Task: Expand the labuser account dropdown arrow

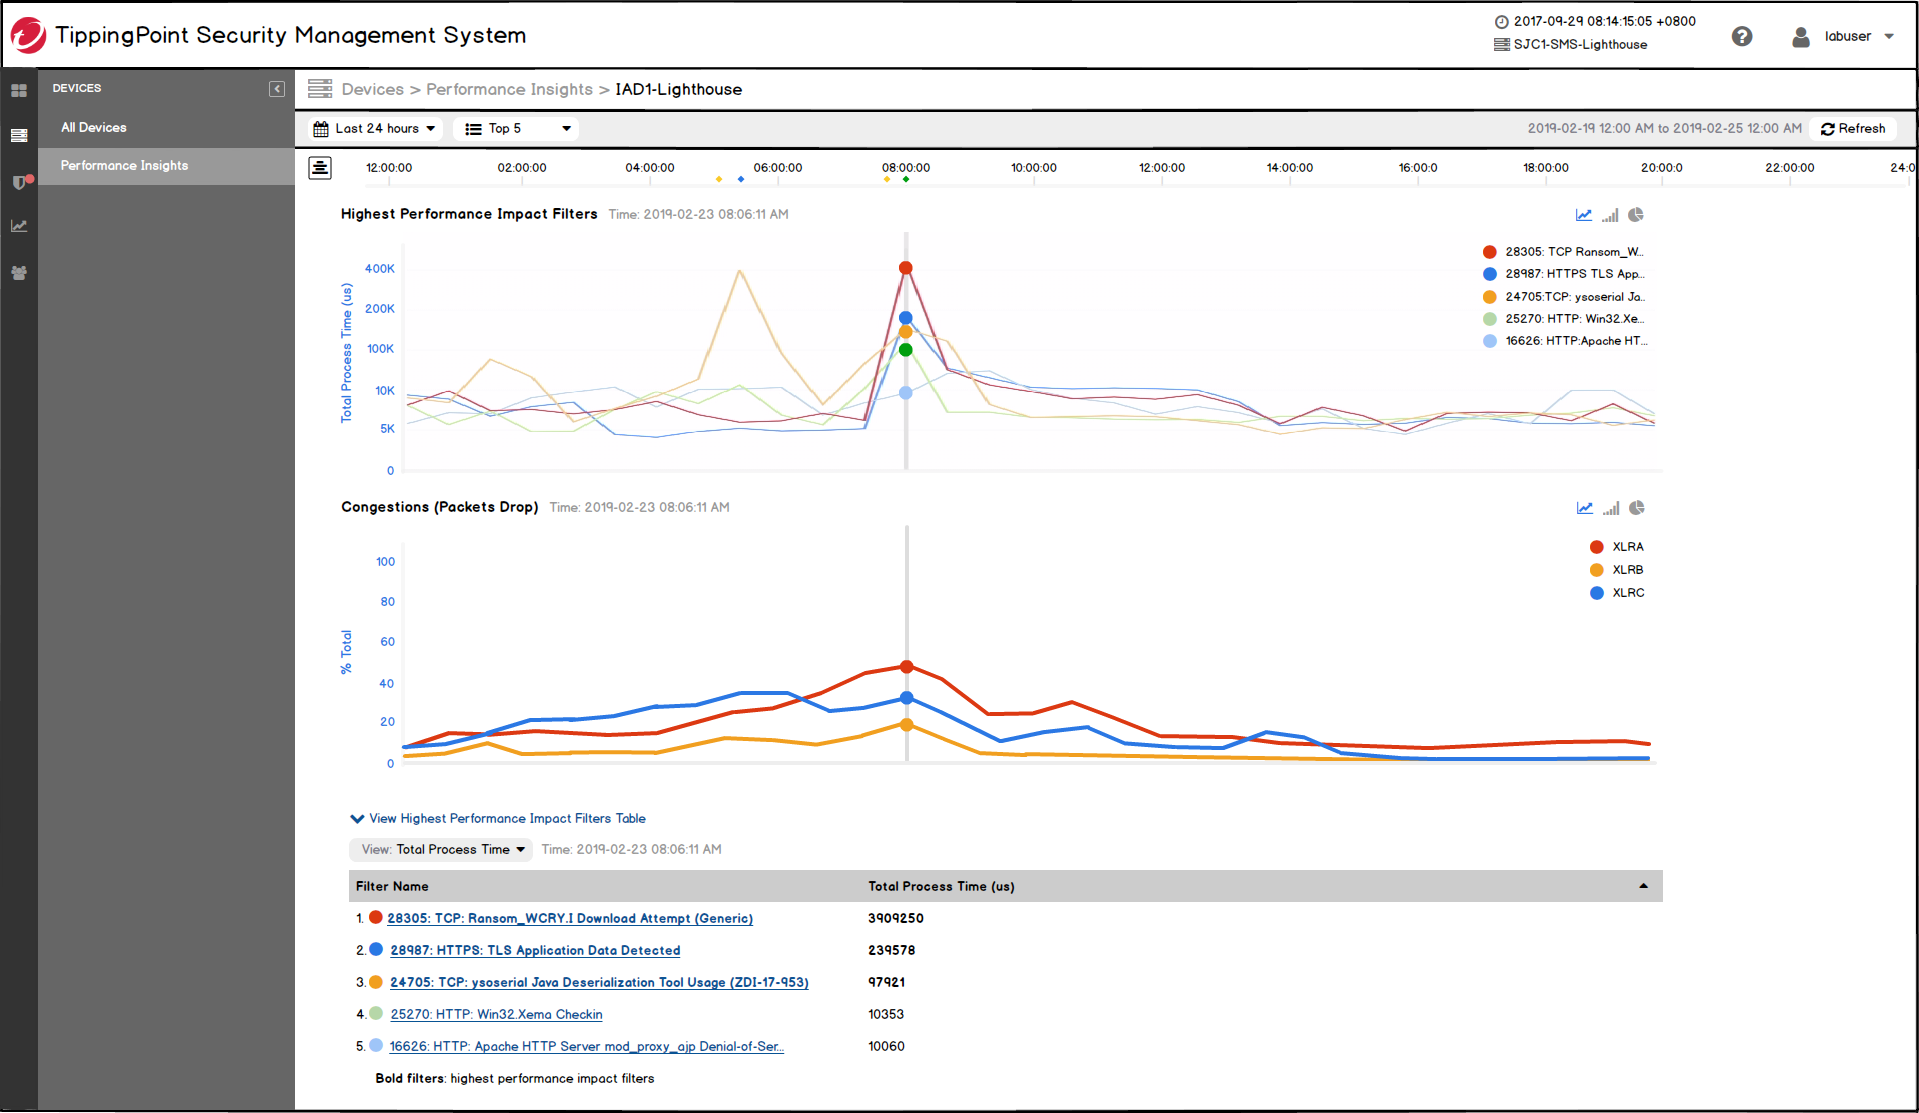Action: coord(1889,37)
